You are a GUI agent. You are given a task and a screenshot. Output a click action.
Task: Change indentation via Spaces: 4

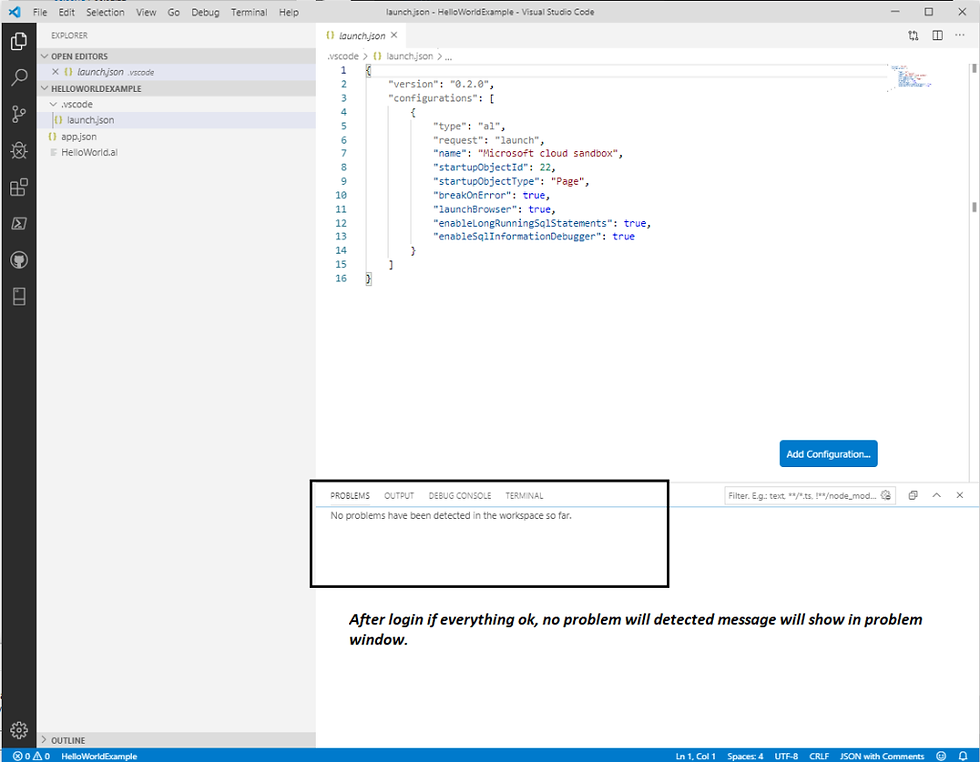tap(745, 756)
